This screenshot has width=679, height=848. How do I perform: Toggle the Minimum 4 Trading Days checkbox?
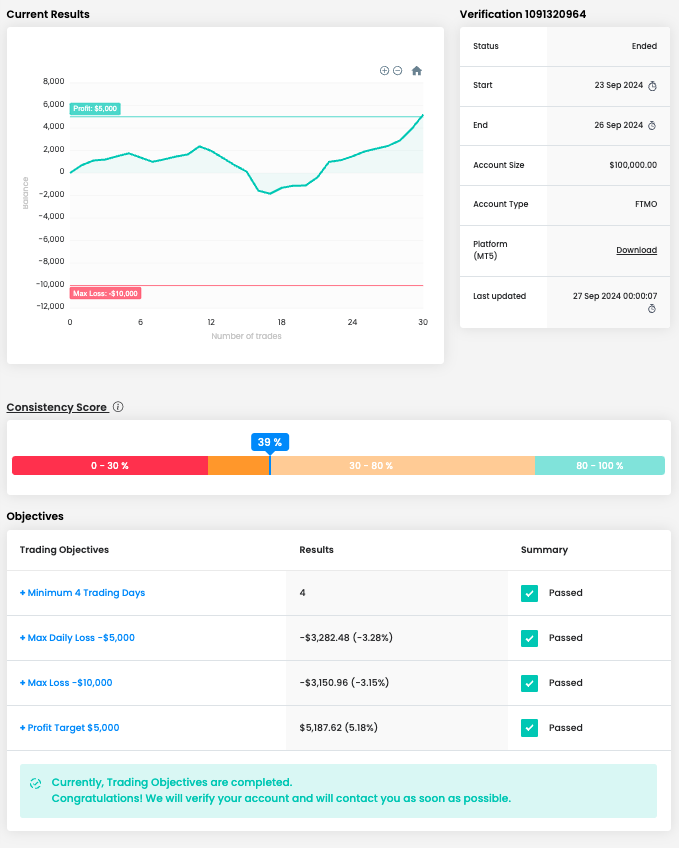coord(529,593)
